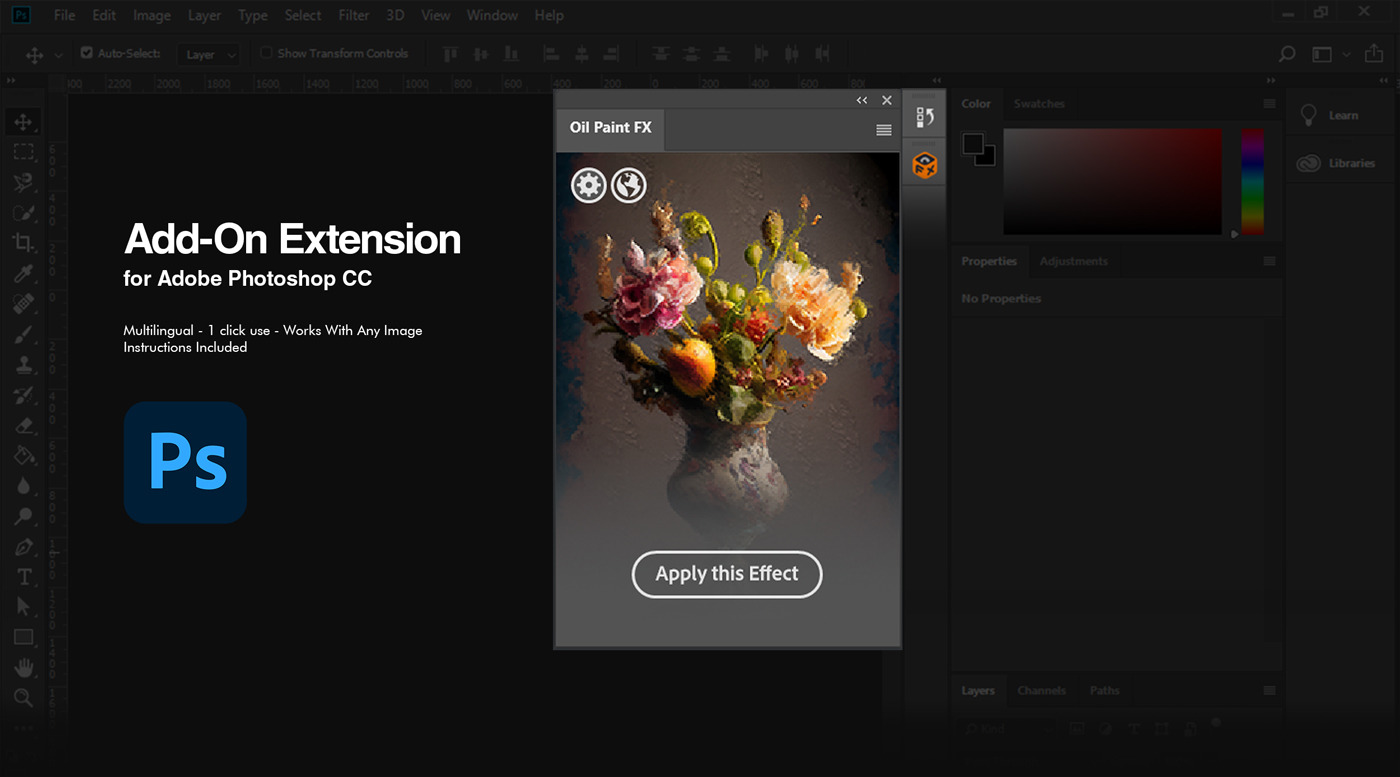The height and width of the screenshot is (777, 1400).
Task: Switch to the Channels tab
Action: [1041, 690]
